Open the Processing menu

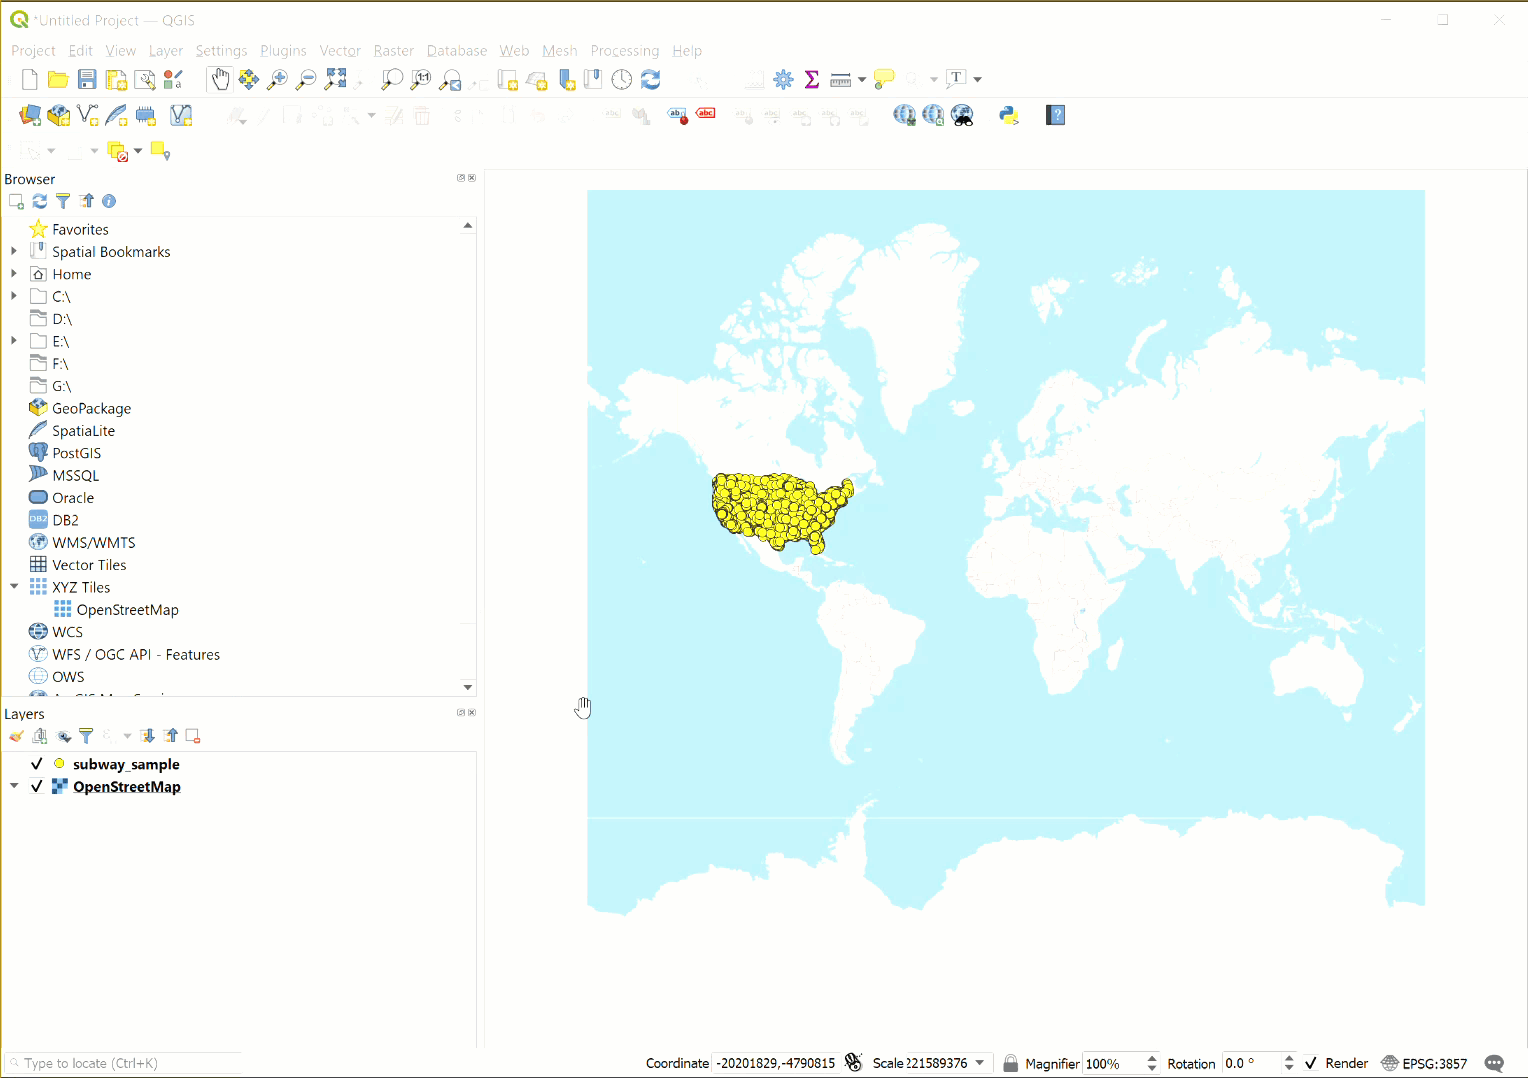(x=625, y=50)
